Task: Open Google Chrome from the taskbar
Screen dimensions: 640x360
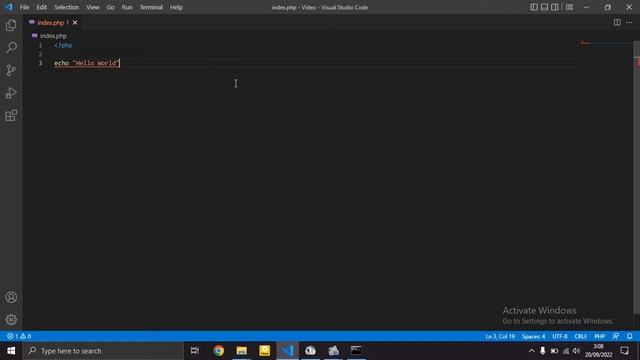Action: click(x=218, y=351)
